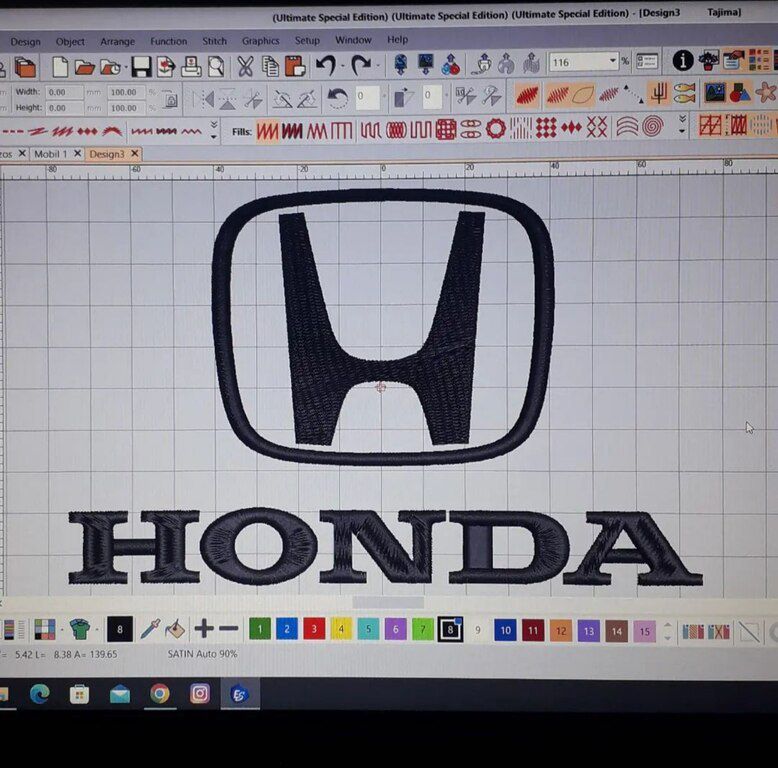Select the contour arcs fill stitch icon
Screen dimensions: 778x768
pos(627,127)
